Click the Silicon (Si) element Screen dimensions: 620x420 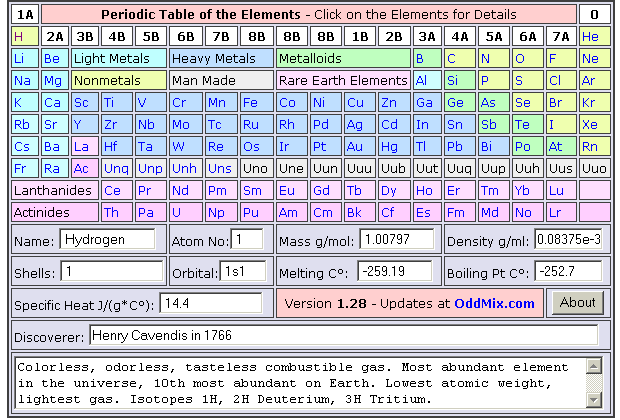pyautogui.click(x=459, y=81)
